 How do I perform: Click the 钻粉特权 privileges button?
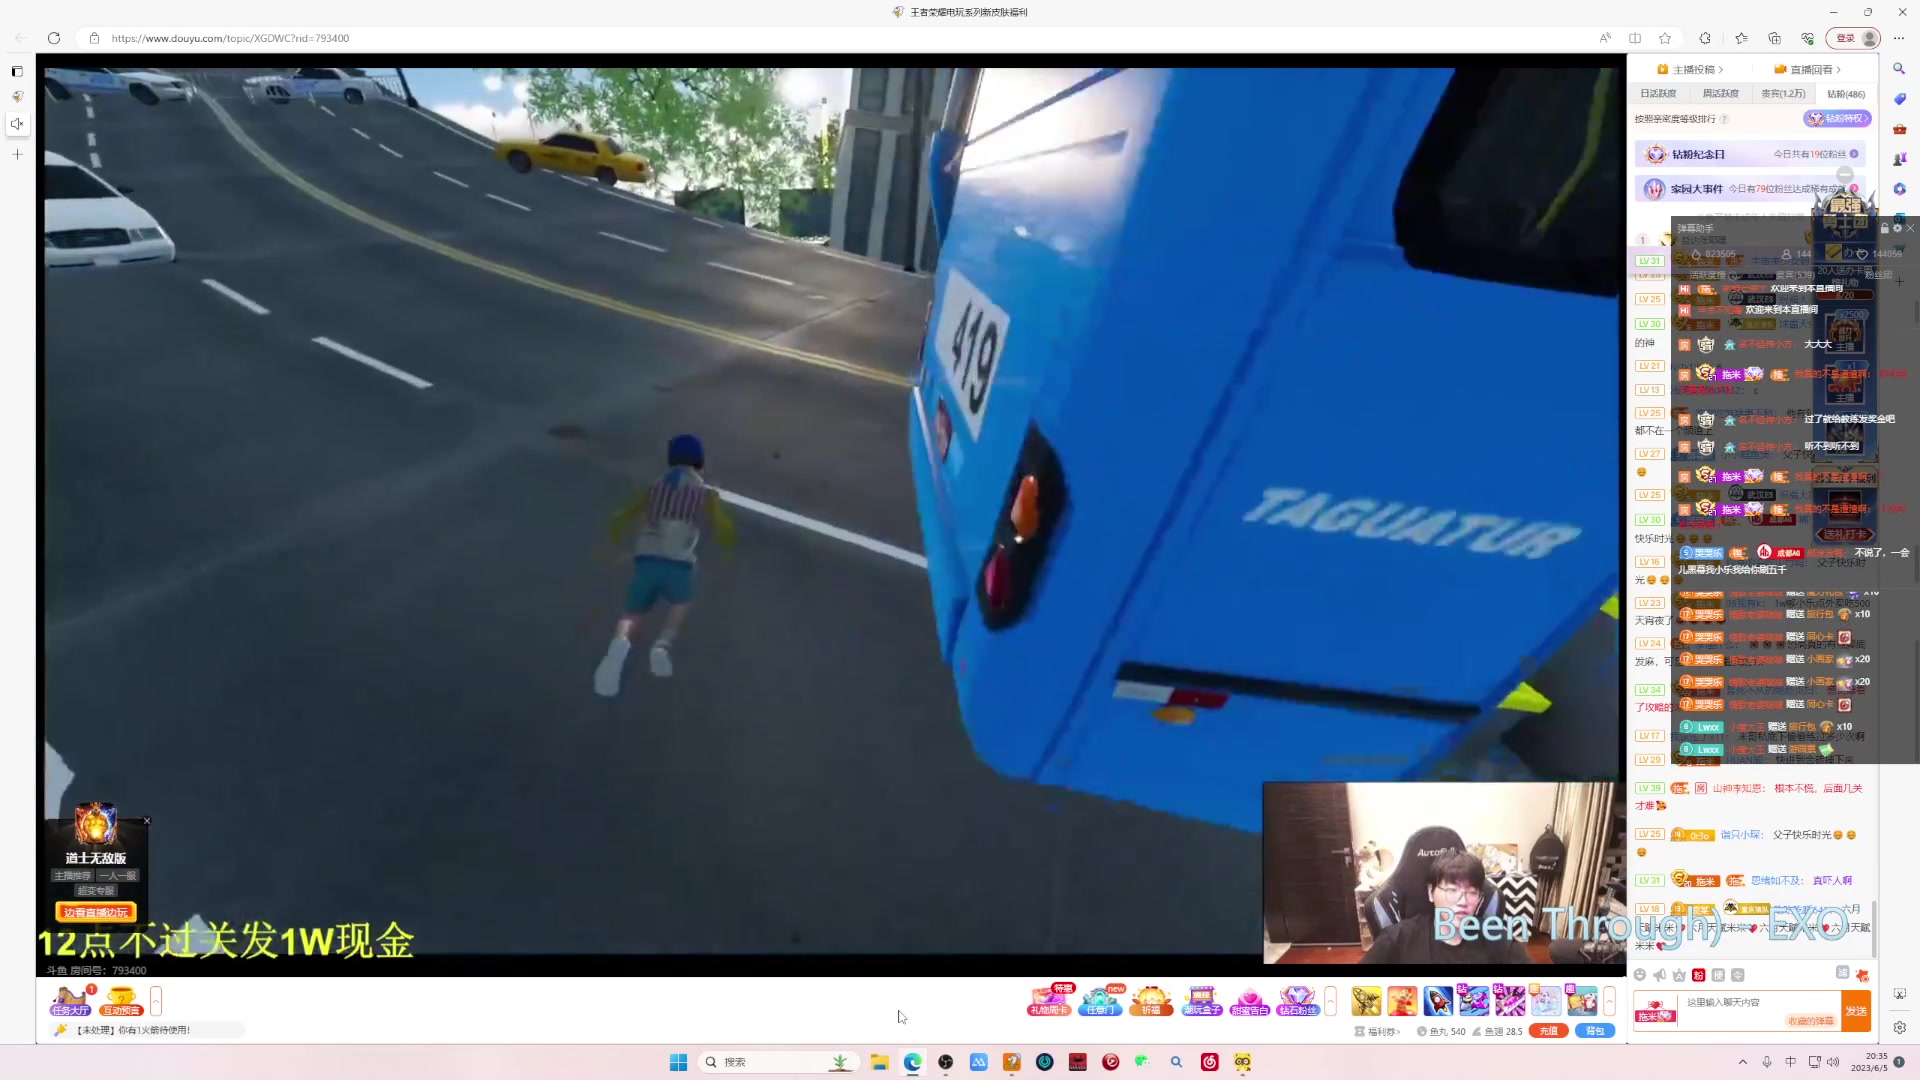(1837, 118)
